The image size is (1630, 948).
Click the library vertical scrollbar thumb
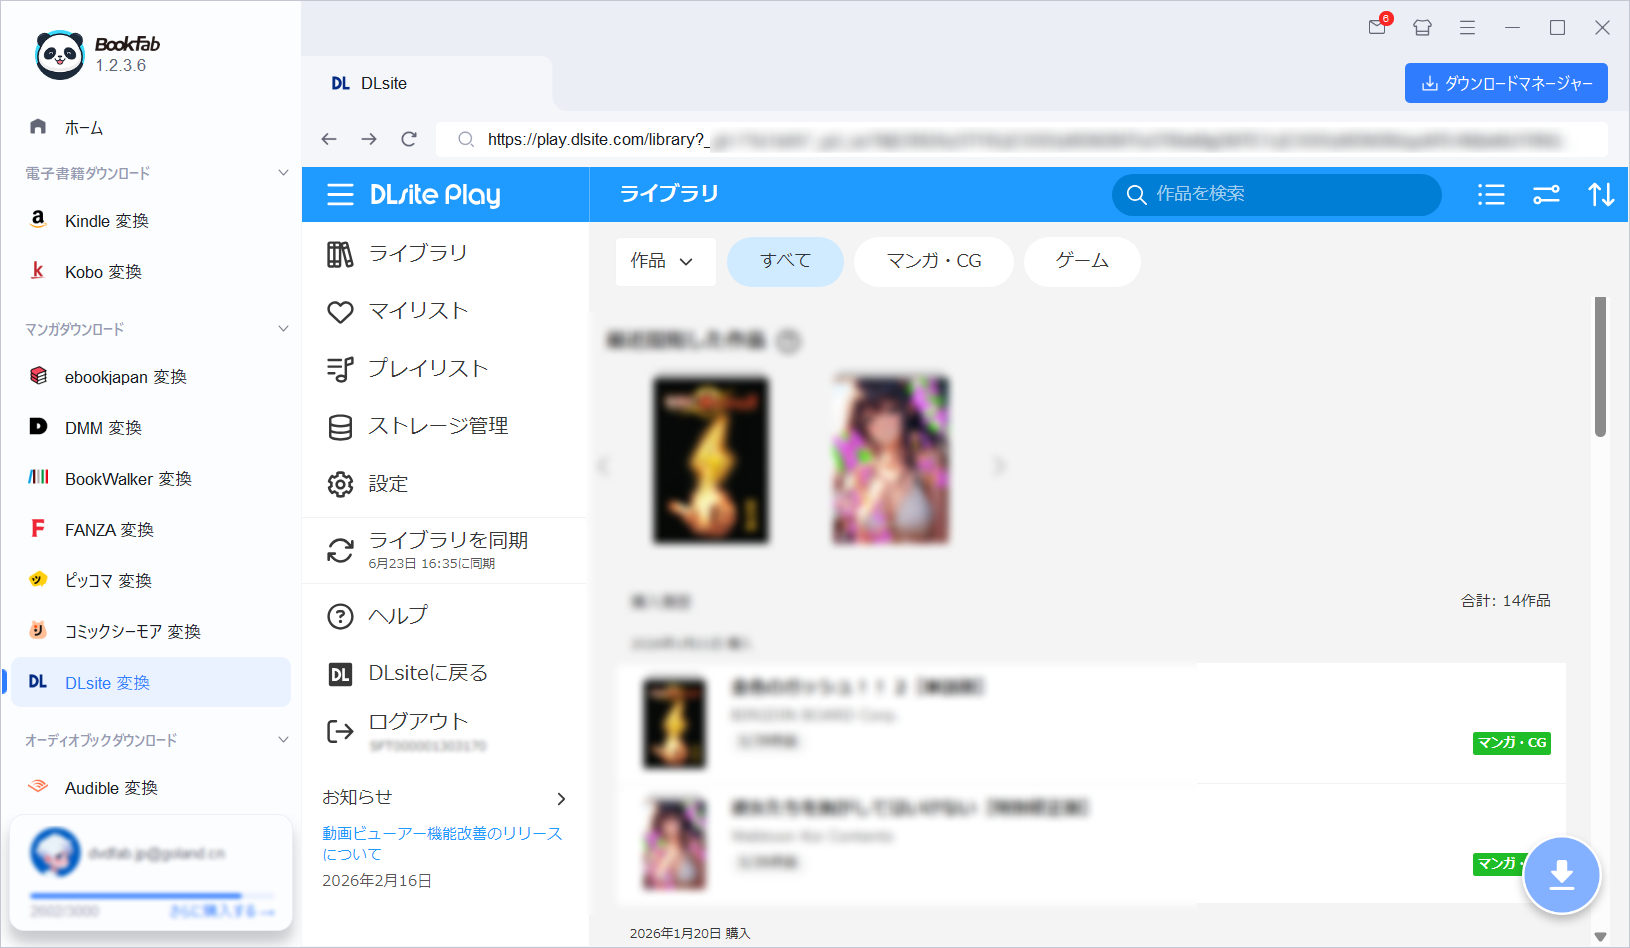pos(1600,367)
